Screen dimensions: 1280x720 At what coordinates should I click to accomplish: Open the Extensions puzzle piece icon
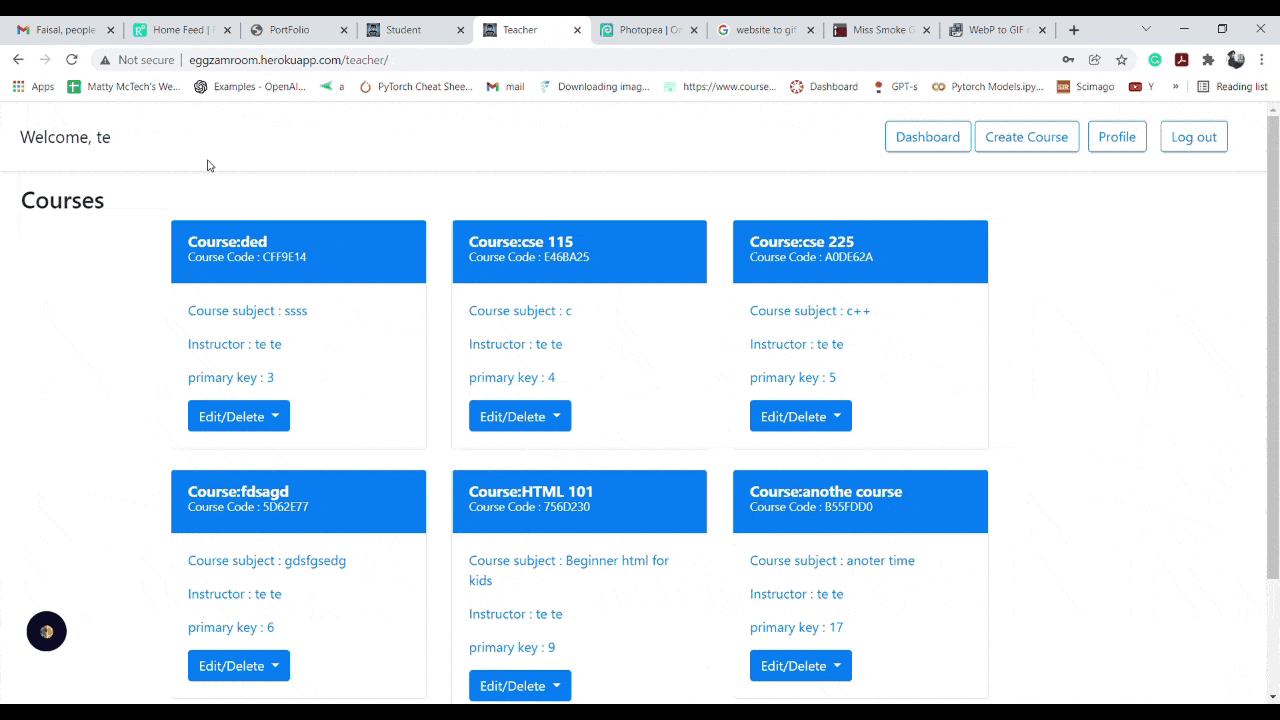(x=1208, y=60)
